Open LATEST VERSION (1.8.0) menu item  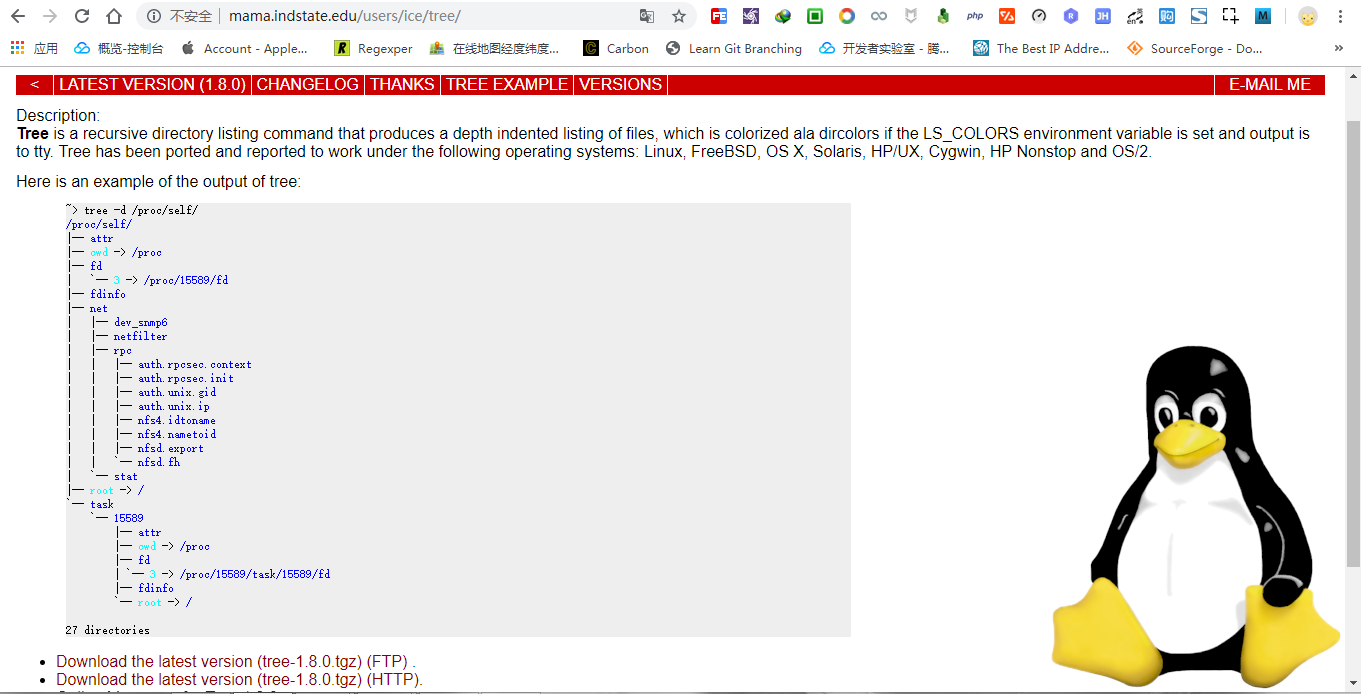click(153, 85)
